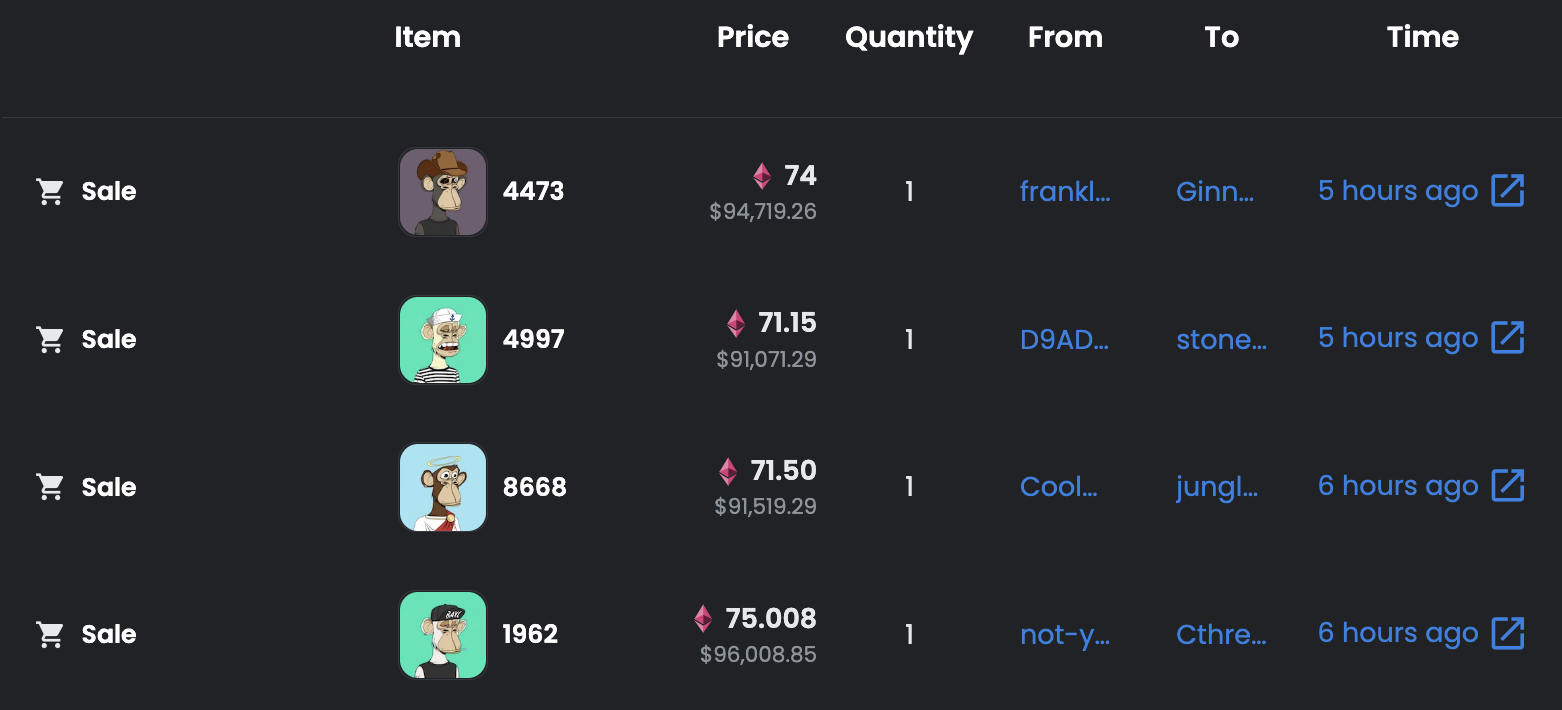Visit seller address starting with D9AD
The image size is (1562, 710).
(x=1064, y=339)
